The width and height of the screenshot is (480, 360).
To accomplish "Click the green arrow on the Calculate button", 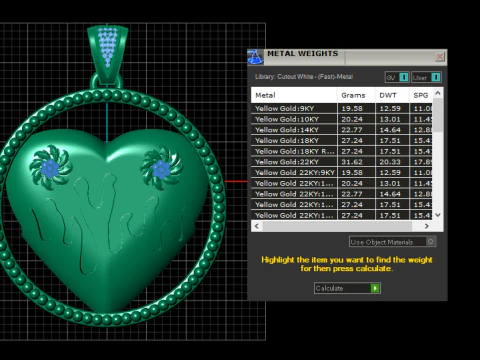I will click(375, 288).
